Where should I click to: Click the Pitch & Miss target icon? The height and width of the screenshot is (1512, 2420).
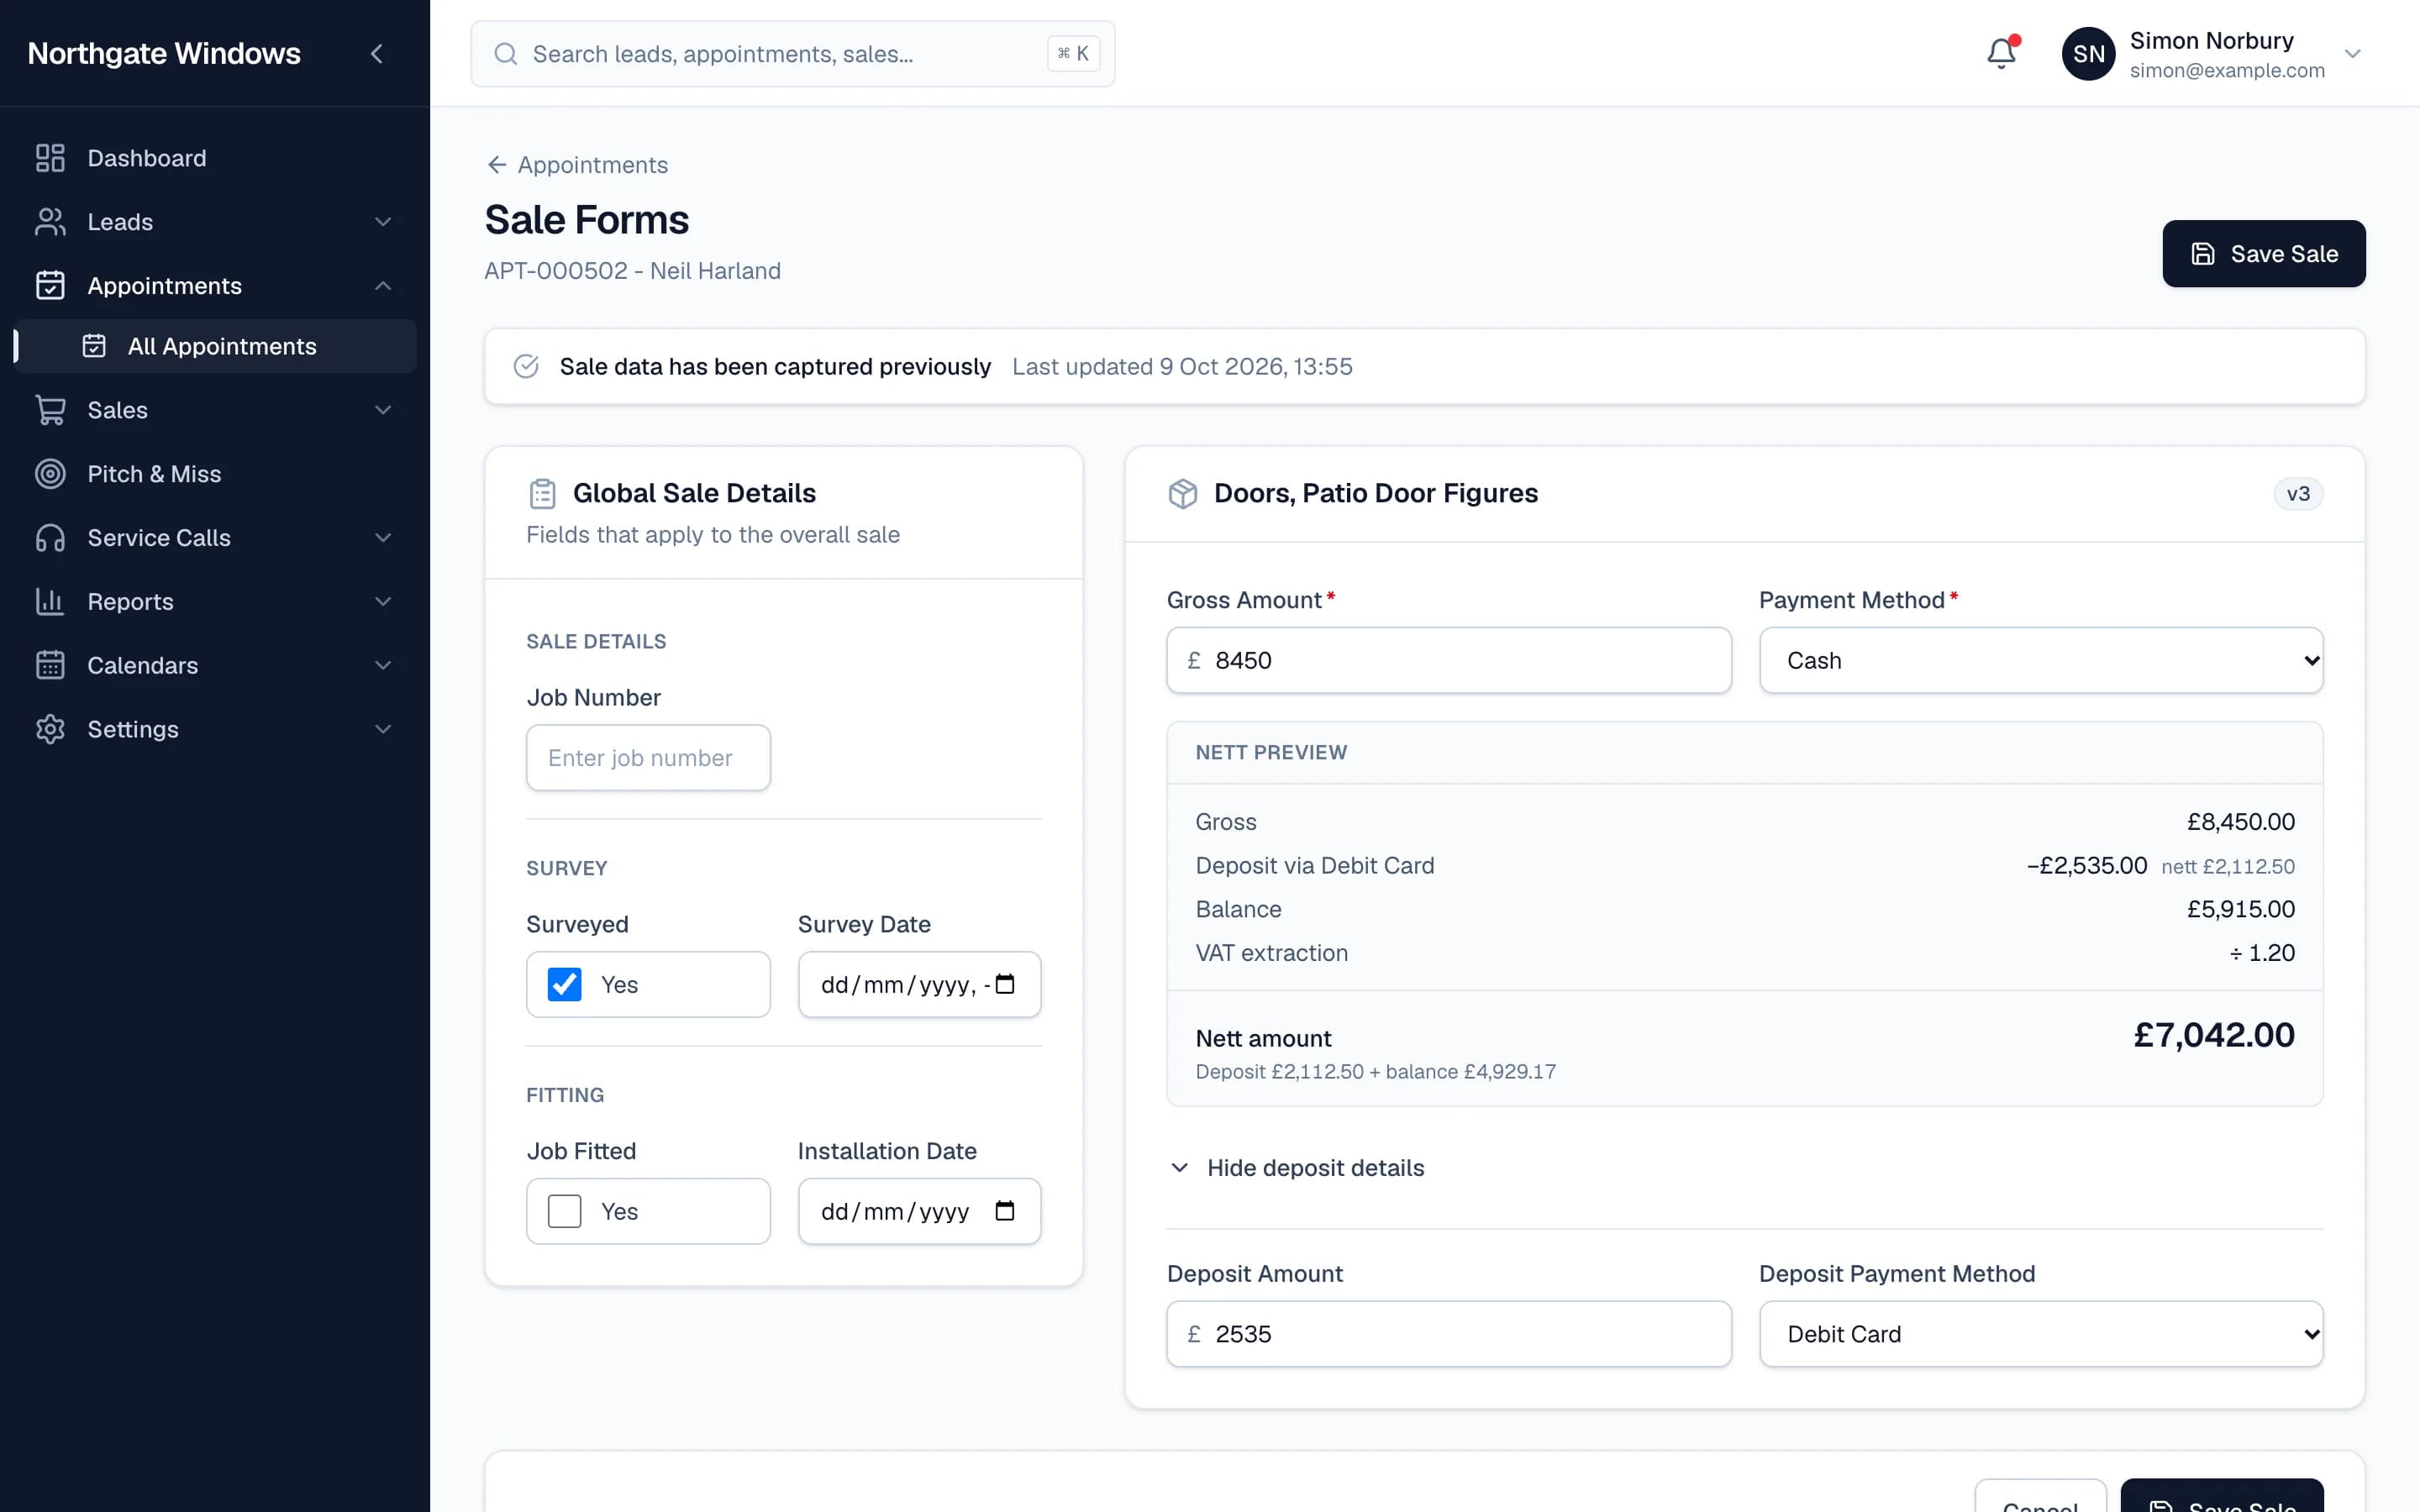point(50,474)
